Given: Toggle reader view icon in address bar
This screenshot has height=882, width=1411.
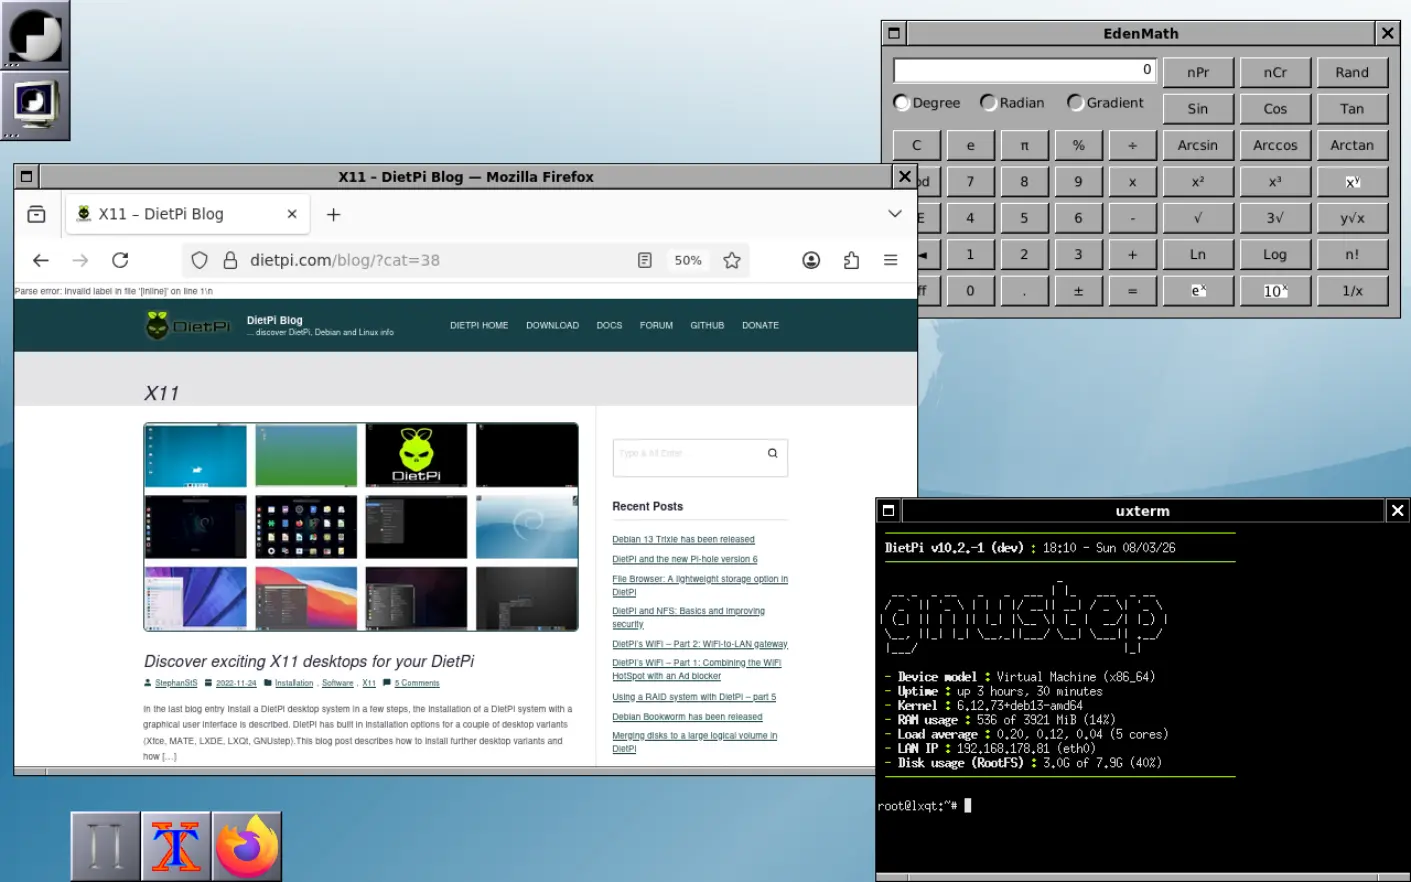Looking at the screenshot, I should tap(645, 260).
